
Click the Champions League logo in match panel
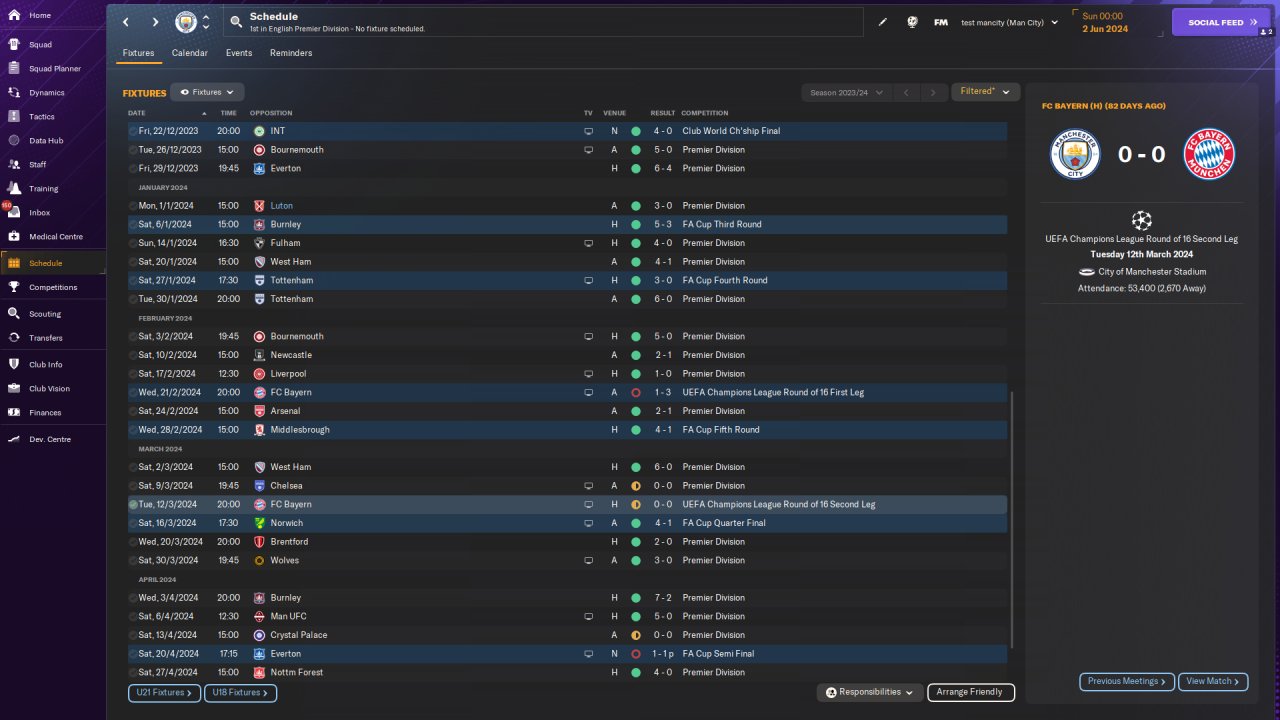point(1141,220)
